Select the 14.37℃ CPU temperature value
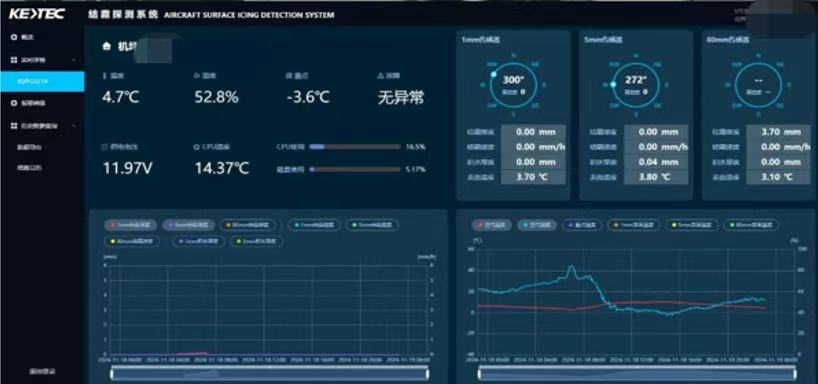The width and height of the screenshot is (818, 384). [x=222, y=169]
